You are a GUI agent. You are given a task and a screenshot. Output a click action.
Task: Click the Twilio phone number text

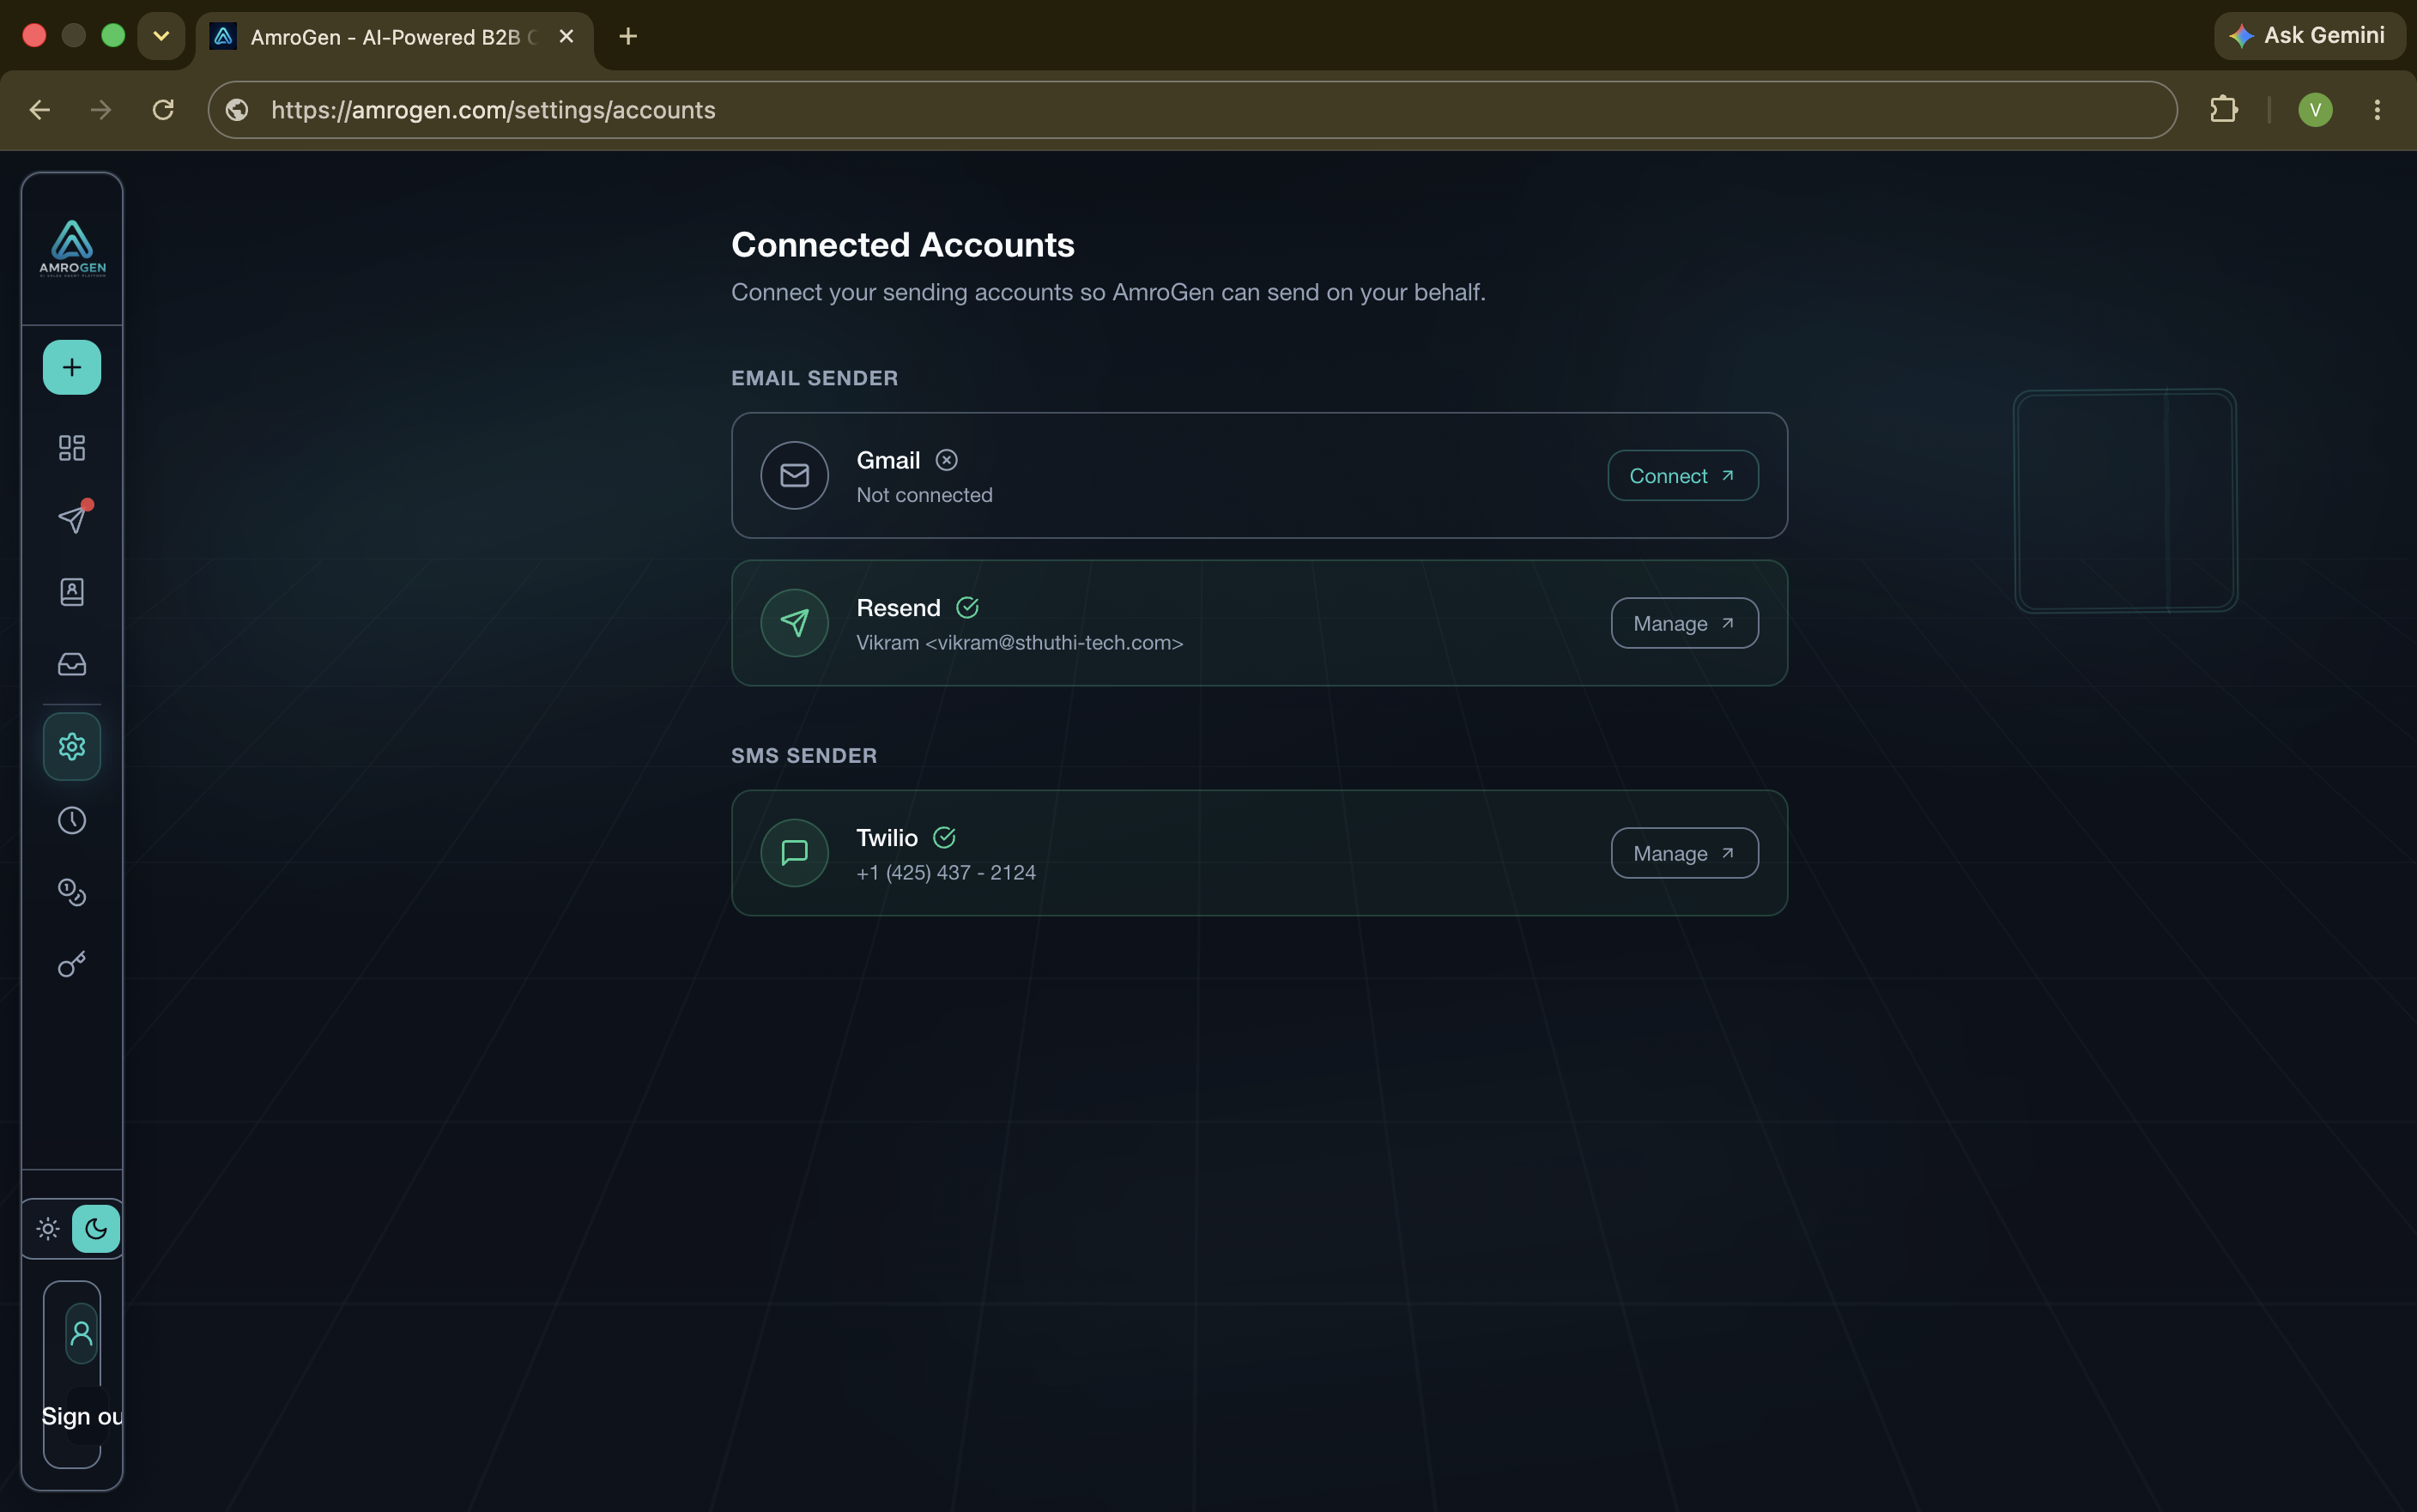click(x=946, y=872)
